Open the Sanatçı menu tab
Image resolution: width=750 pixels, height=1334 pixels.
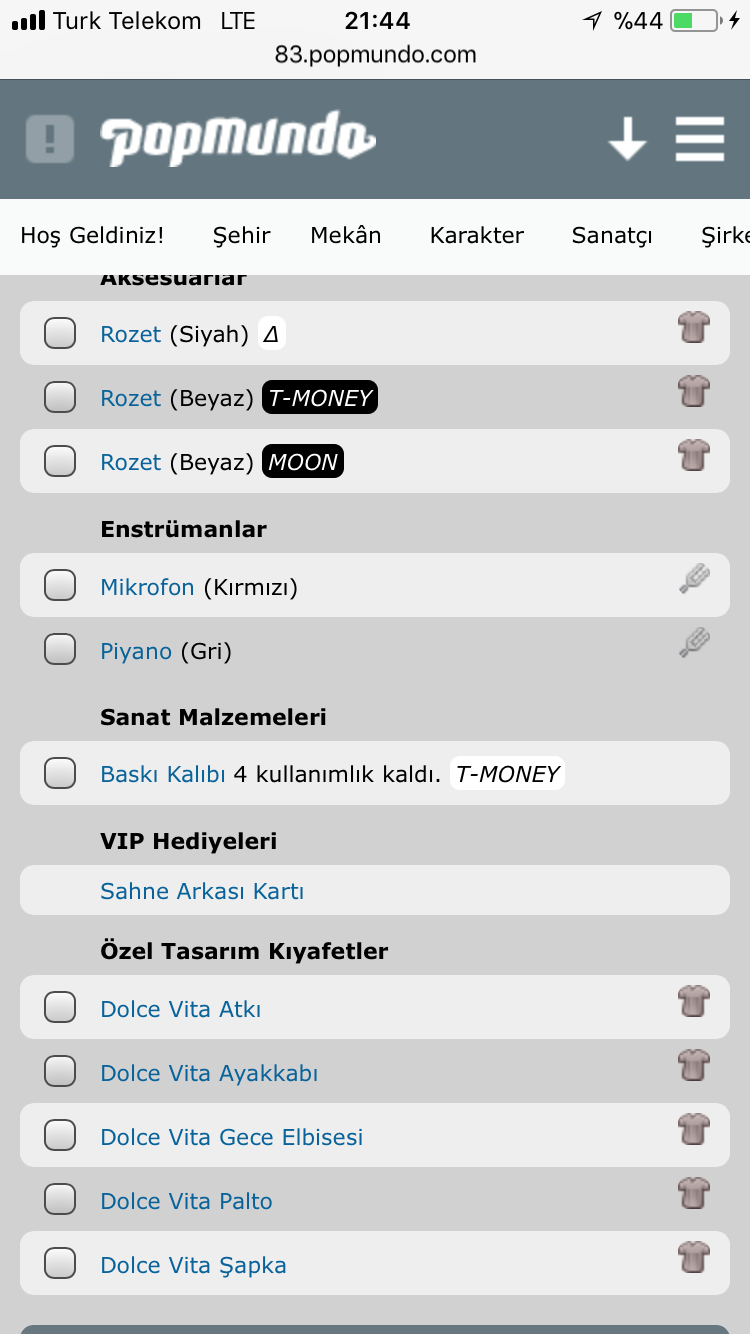coord(611,236)
